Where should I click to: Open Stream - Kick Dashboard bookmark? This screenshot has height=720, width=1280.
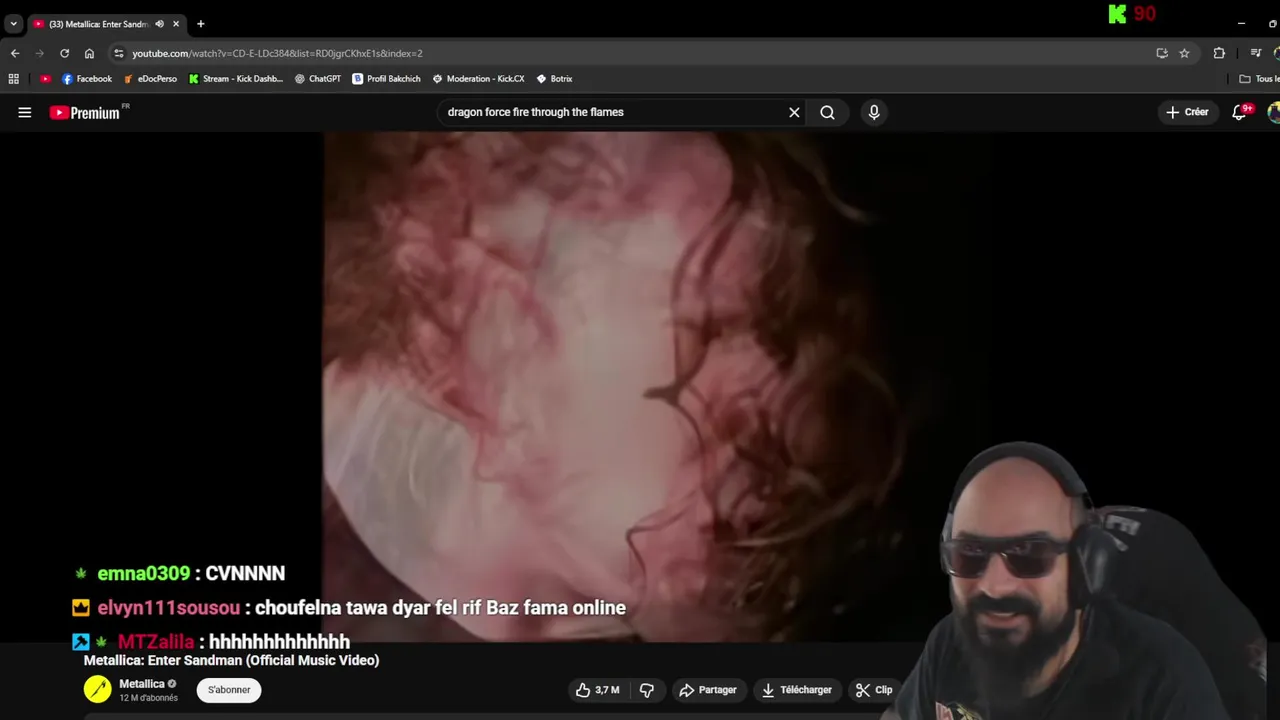236,79
